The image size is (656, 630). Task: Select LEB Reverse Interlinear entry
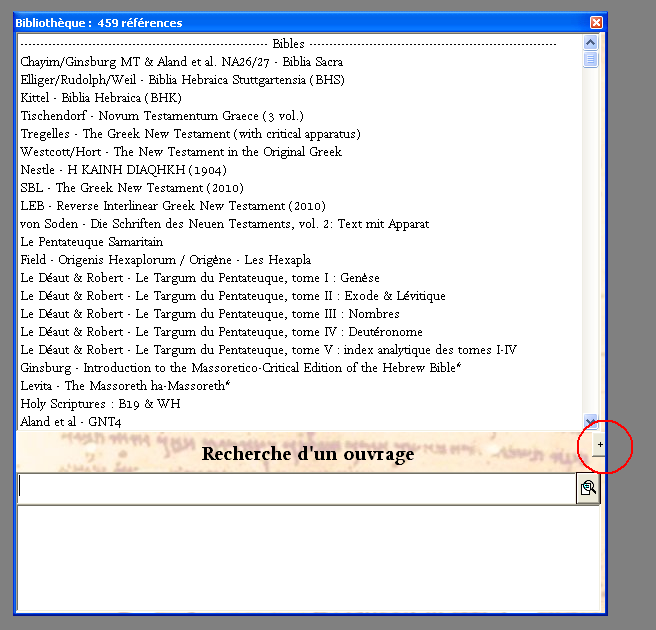(x=173, y=206)
